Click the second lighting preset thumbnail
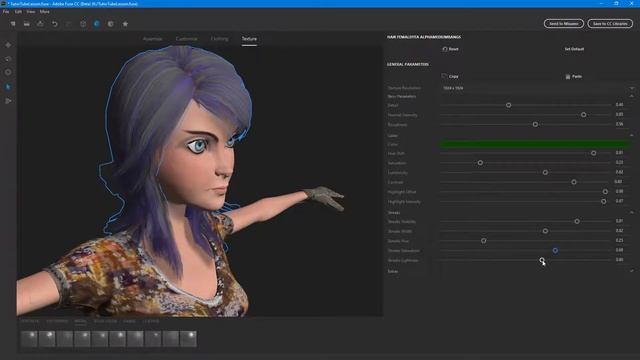Screen dimensions: 640x360 tap(47, 339)
